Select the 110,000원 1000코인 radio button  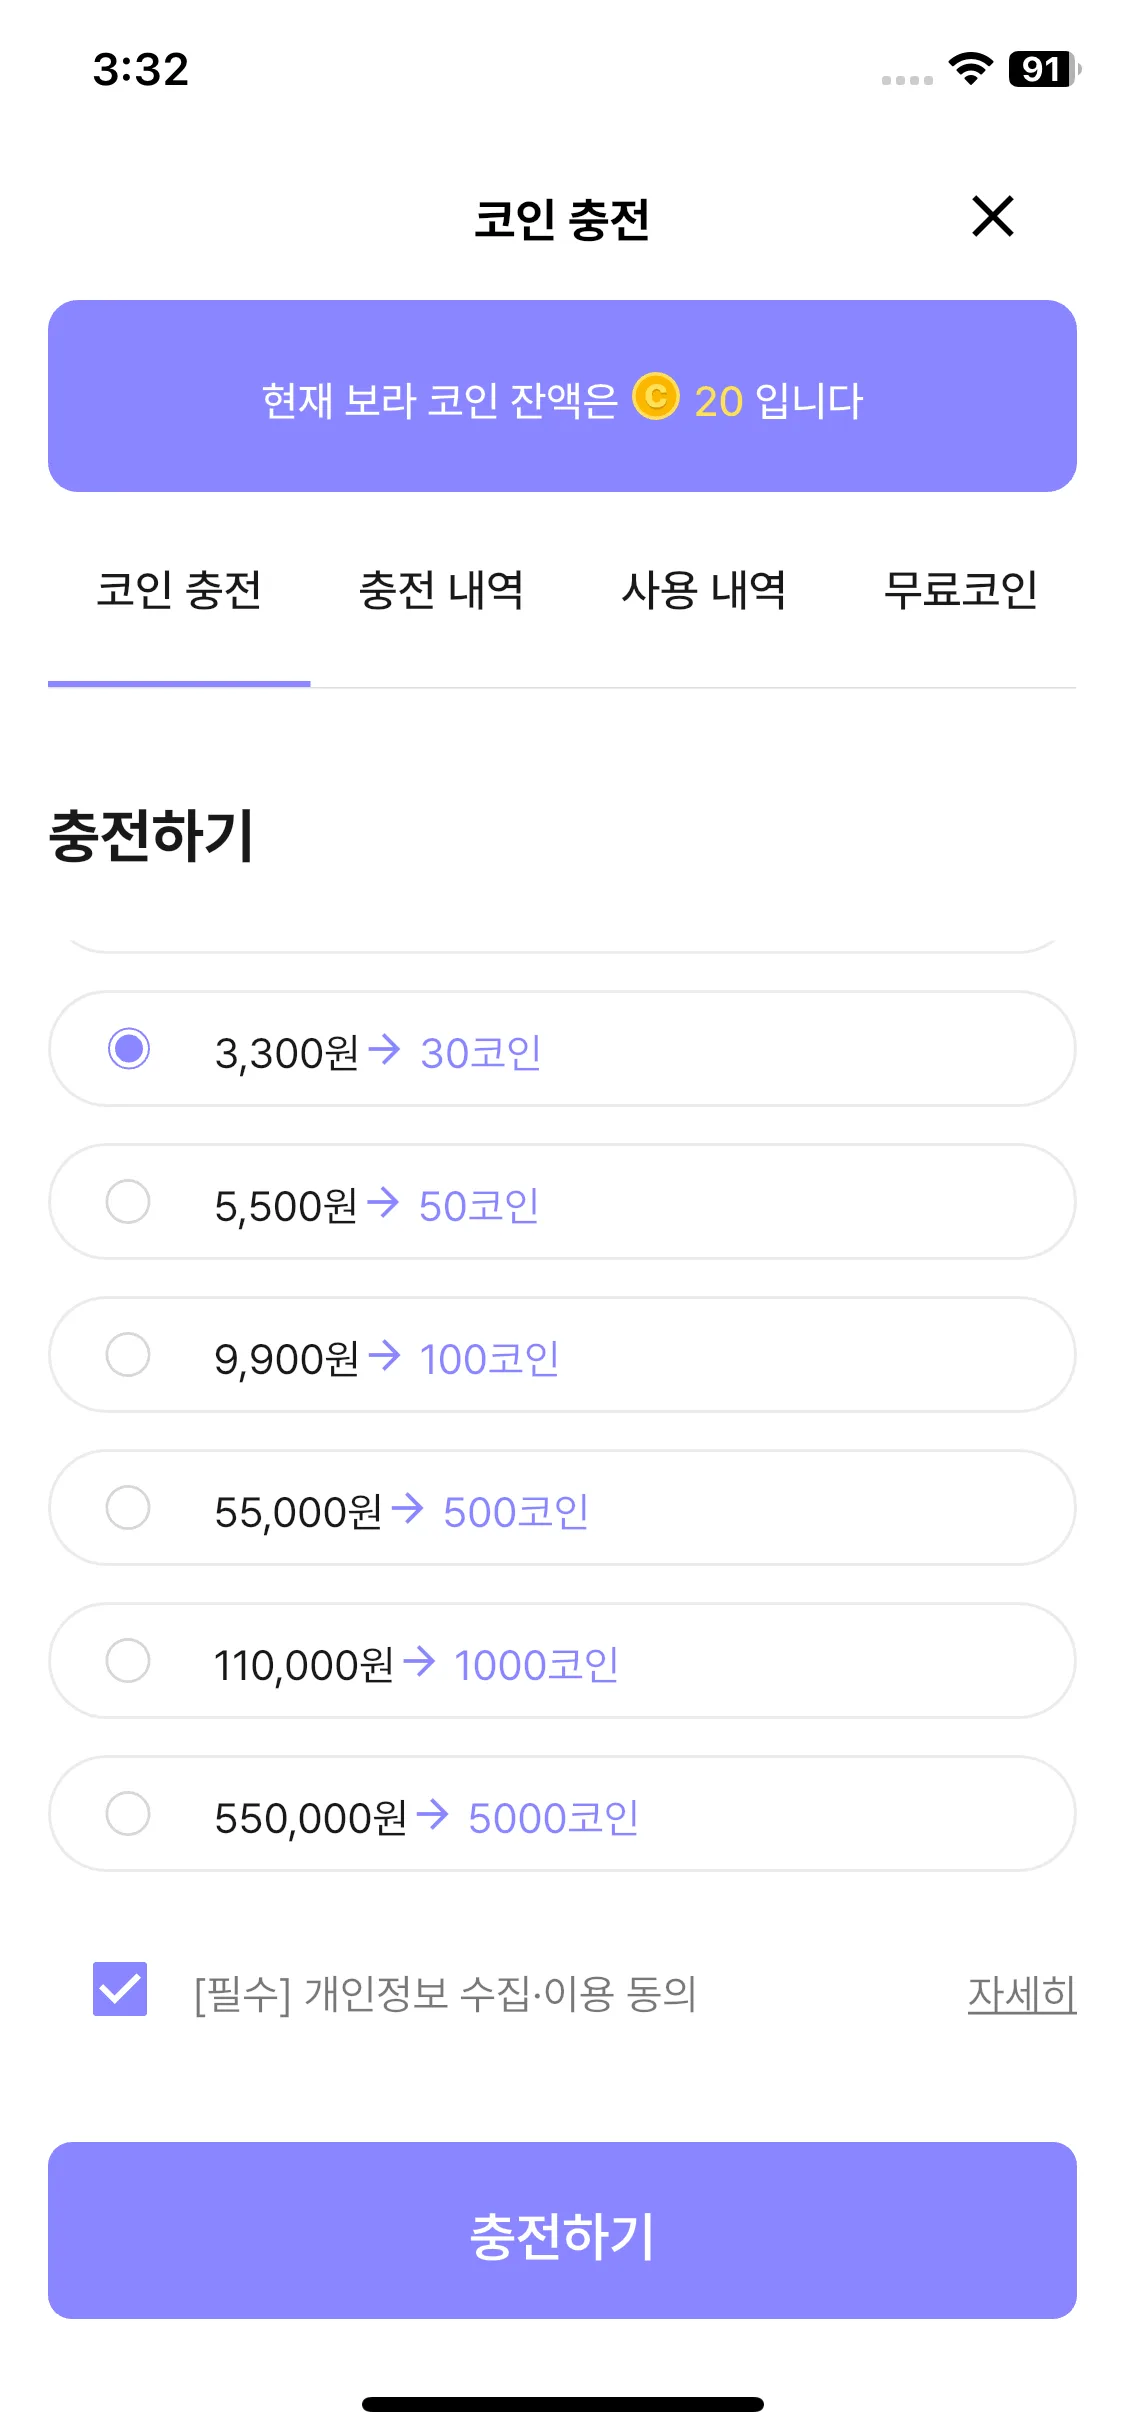pyautogui.click(x=129, y=1660)
